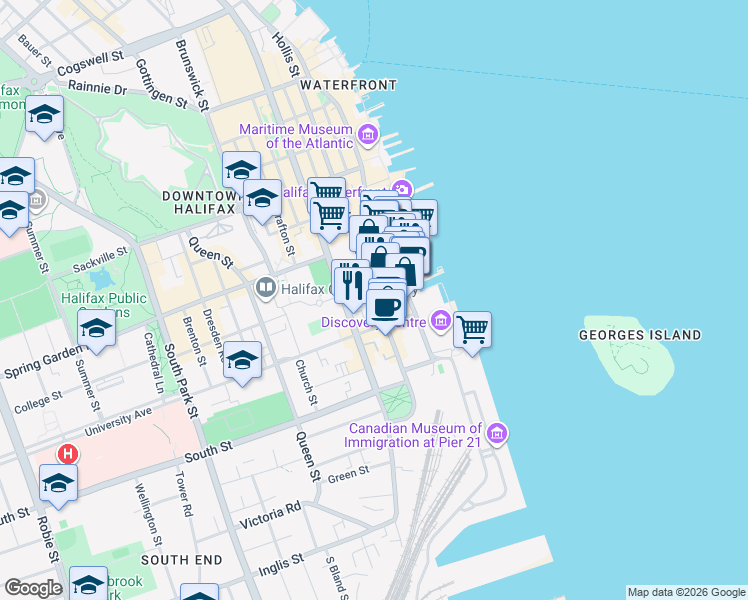Select the coffee cup cafe marker

tap(386, 308)
